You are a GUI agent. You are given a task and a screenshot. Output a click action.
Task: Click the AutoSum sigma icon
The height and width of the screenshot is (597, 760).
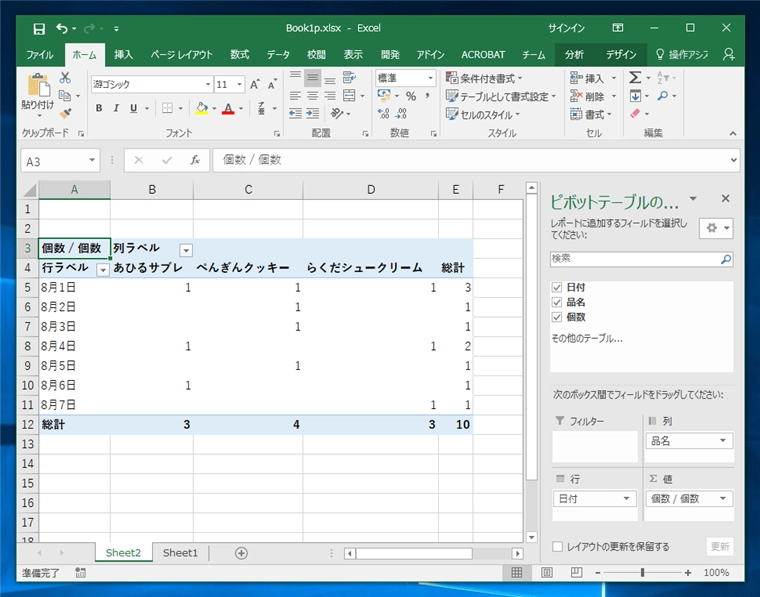pyautogui.click(x=635, y=78)
